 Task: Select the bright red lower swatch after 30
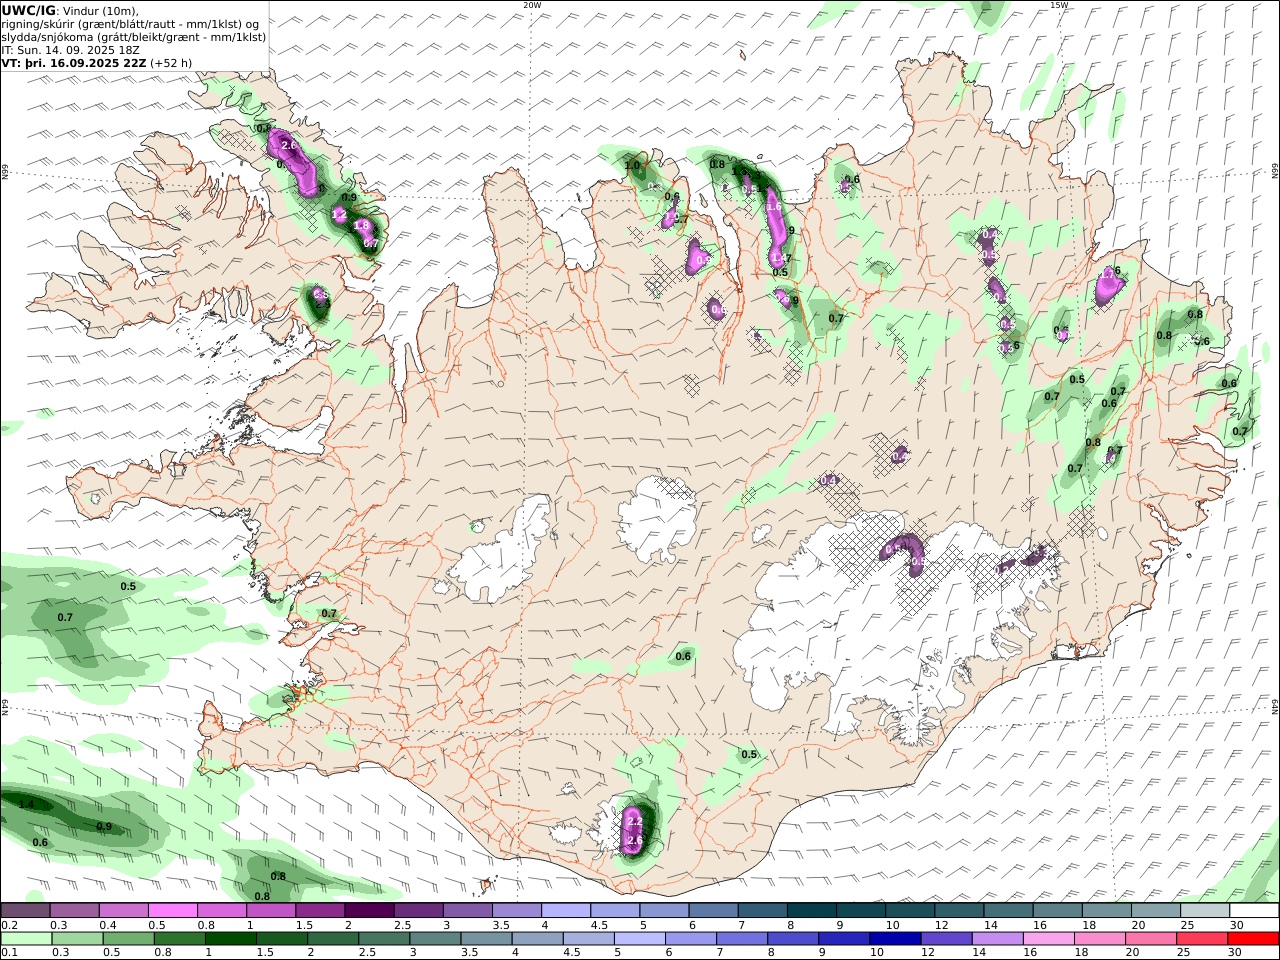pos(1253,938)
